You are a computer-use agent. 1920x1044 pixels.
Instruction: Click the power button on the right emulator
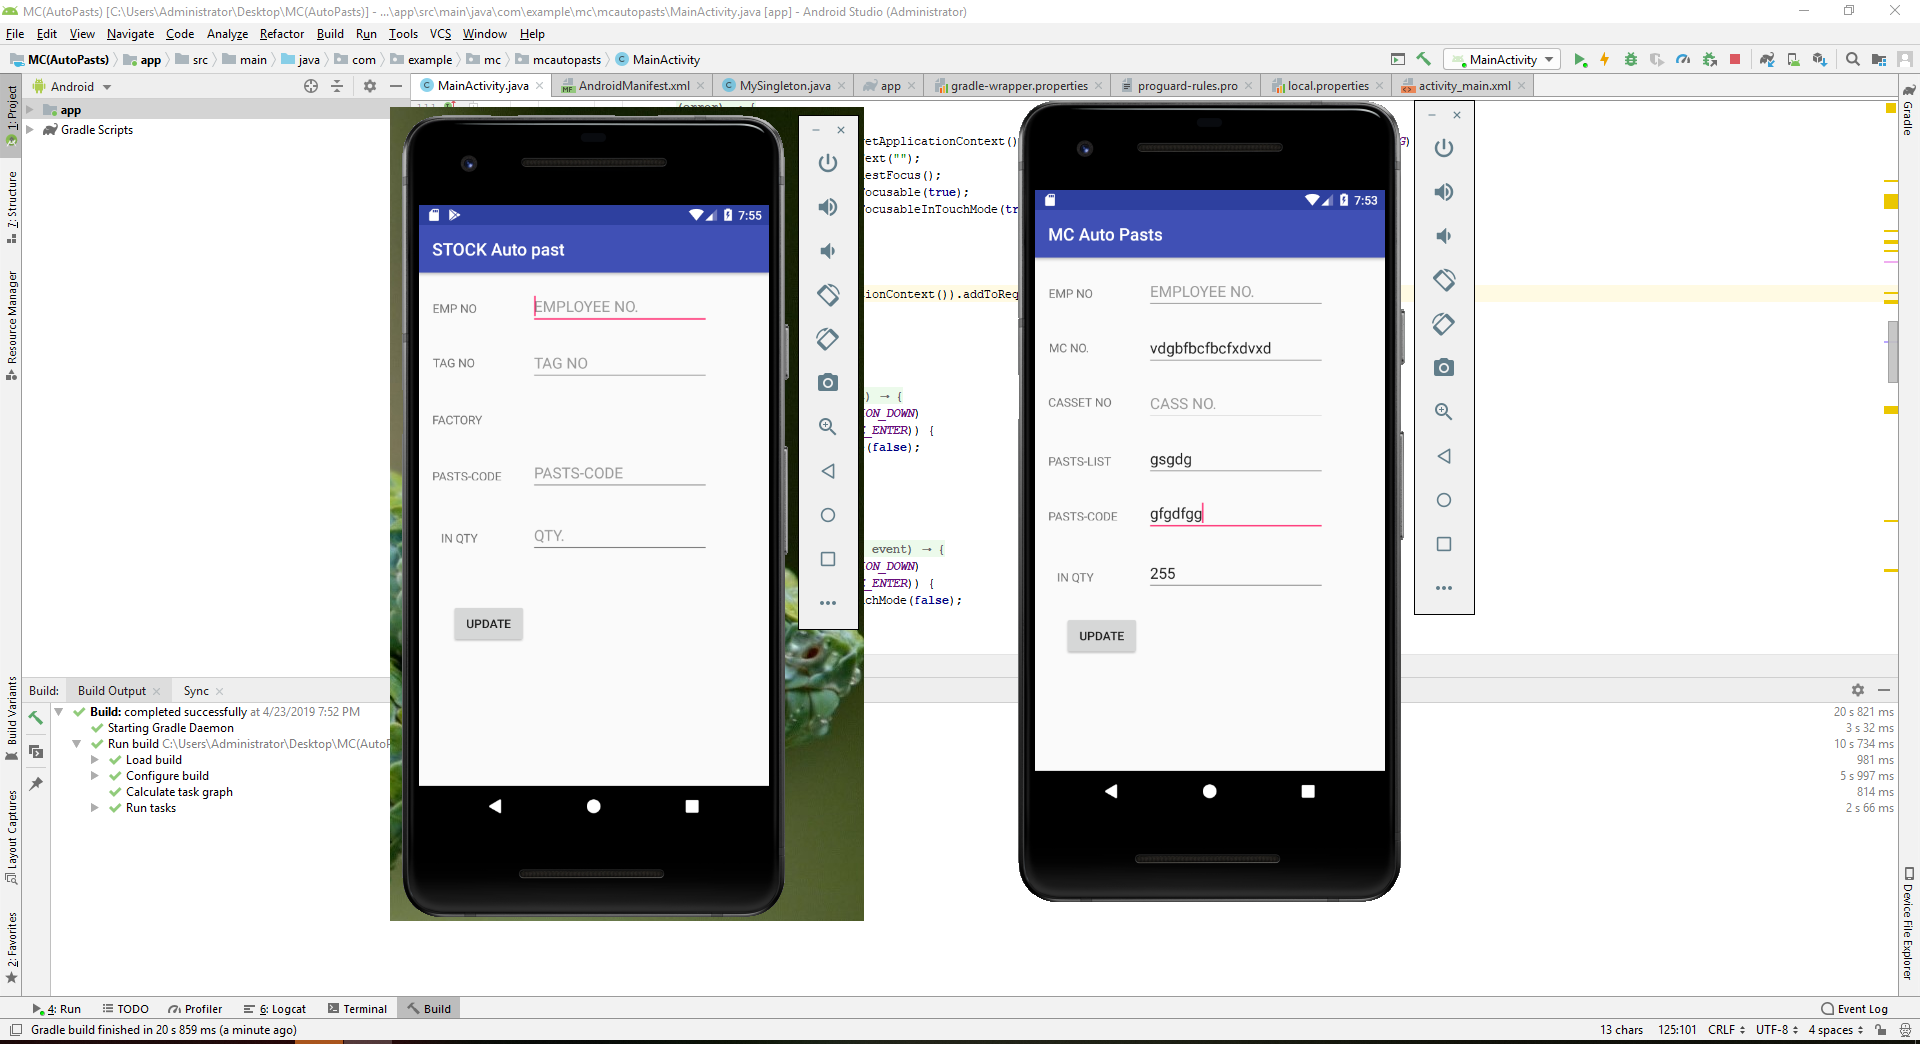pyautogui.click(x=1443, y=148)
